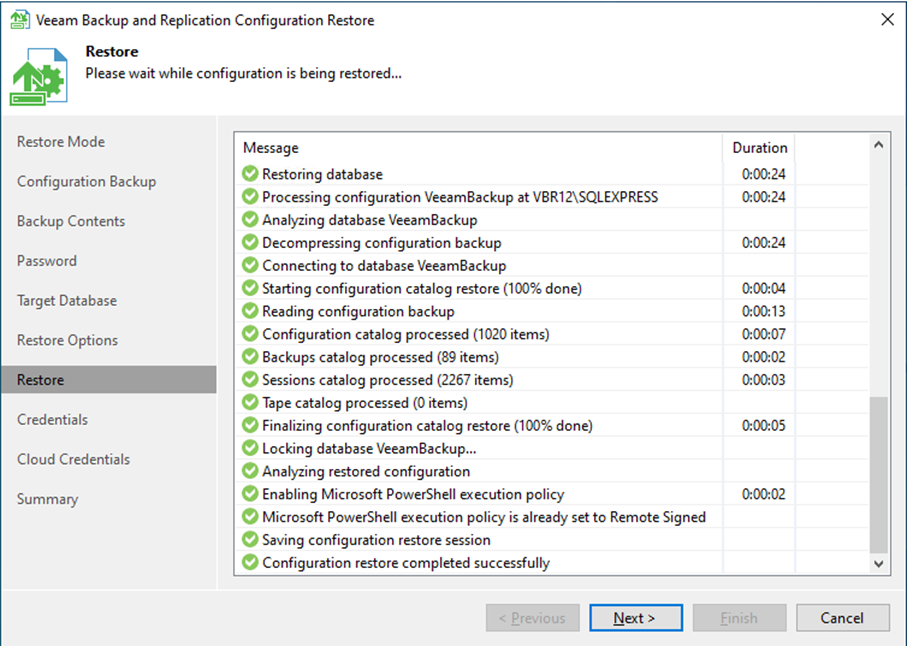
Task: Select 'Reading configuration backup' log text
Action: click(358, 311)
